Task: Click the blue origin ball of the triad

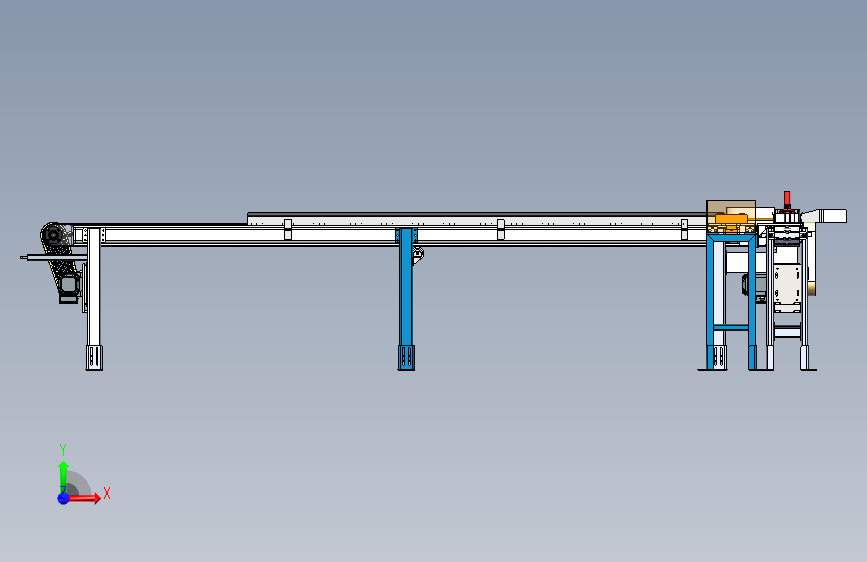Action: tap(63, 498)
